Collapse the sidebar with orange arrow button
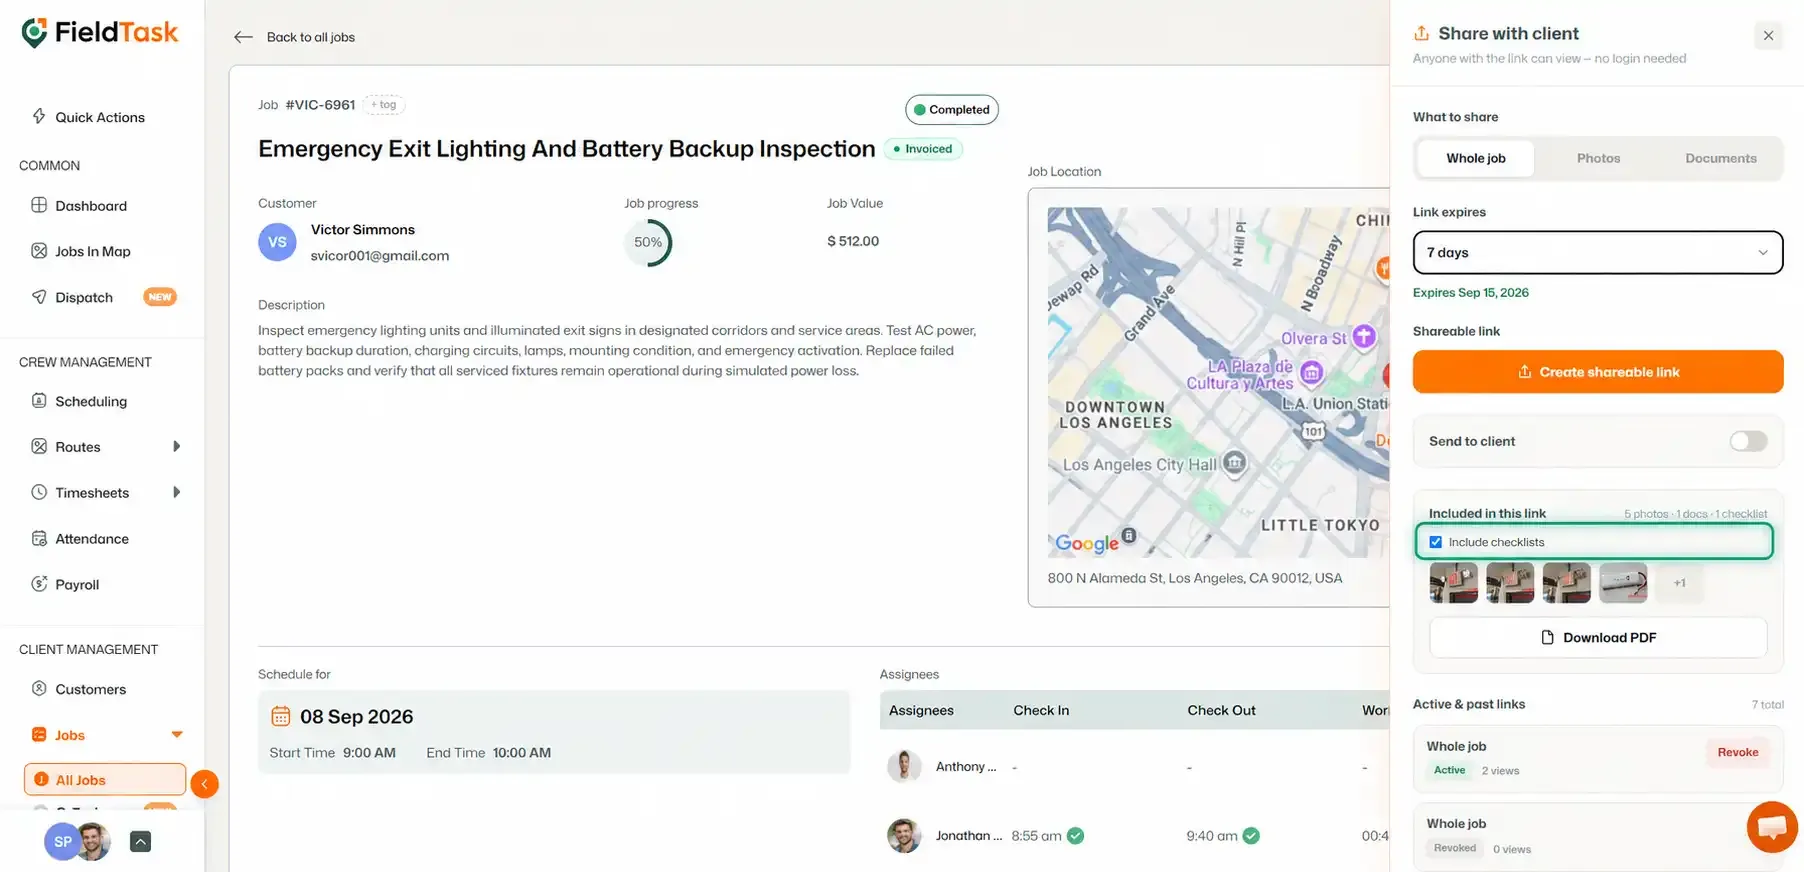Image resolution: width=1804 pixels, height=872 pixels. pos(204,784)
